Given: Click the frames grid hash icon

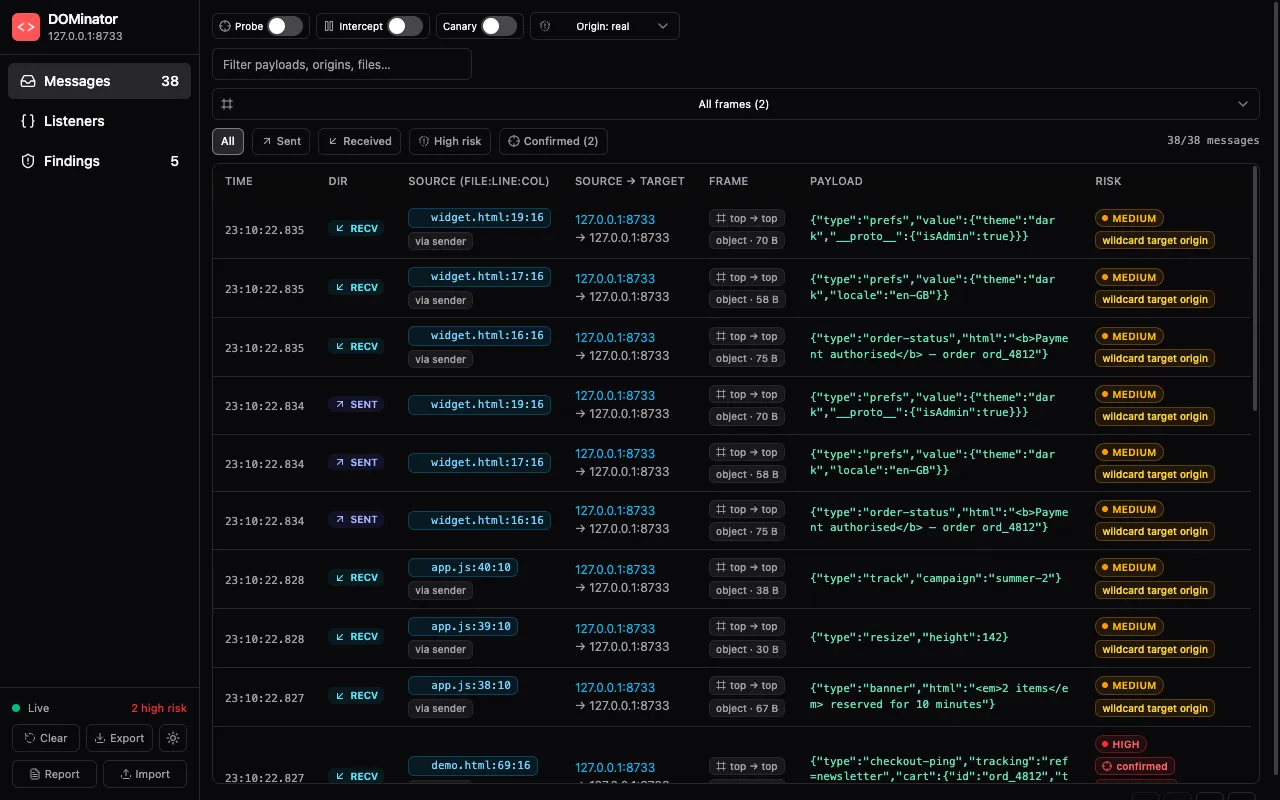Looking at the screenshot, I should [x=227, y=104].
